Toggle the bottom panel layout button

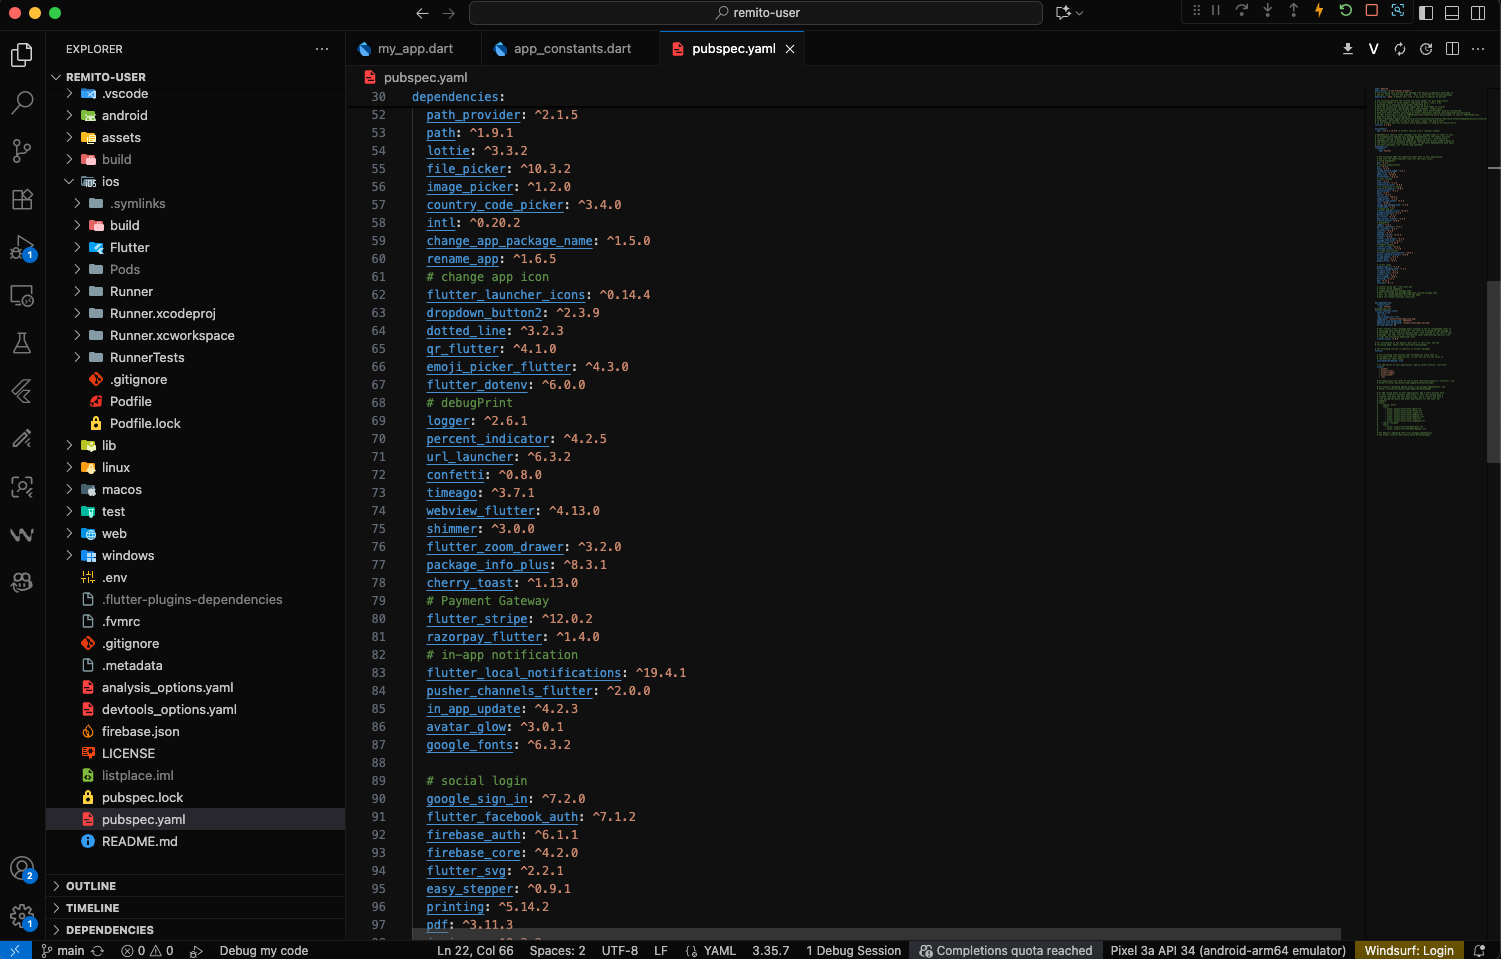(x=1452, y=13)
